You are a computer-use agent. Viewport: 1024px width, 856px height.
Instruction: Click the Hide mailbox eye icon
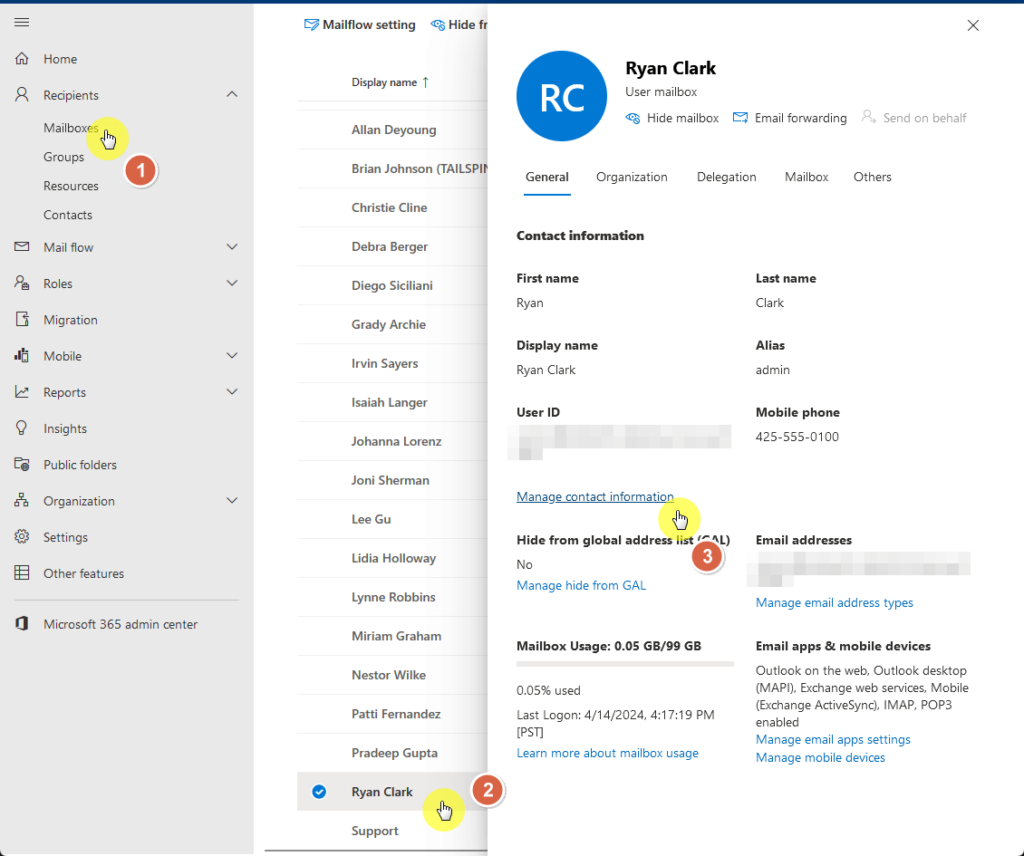point(633,118)
